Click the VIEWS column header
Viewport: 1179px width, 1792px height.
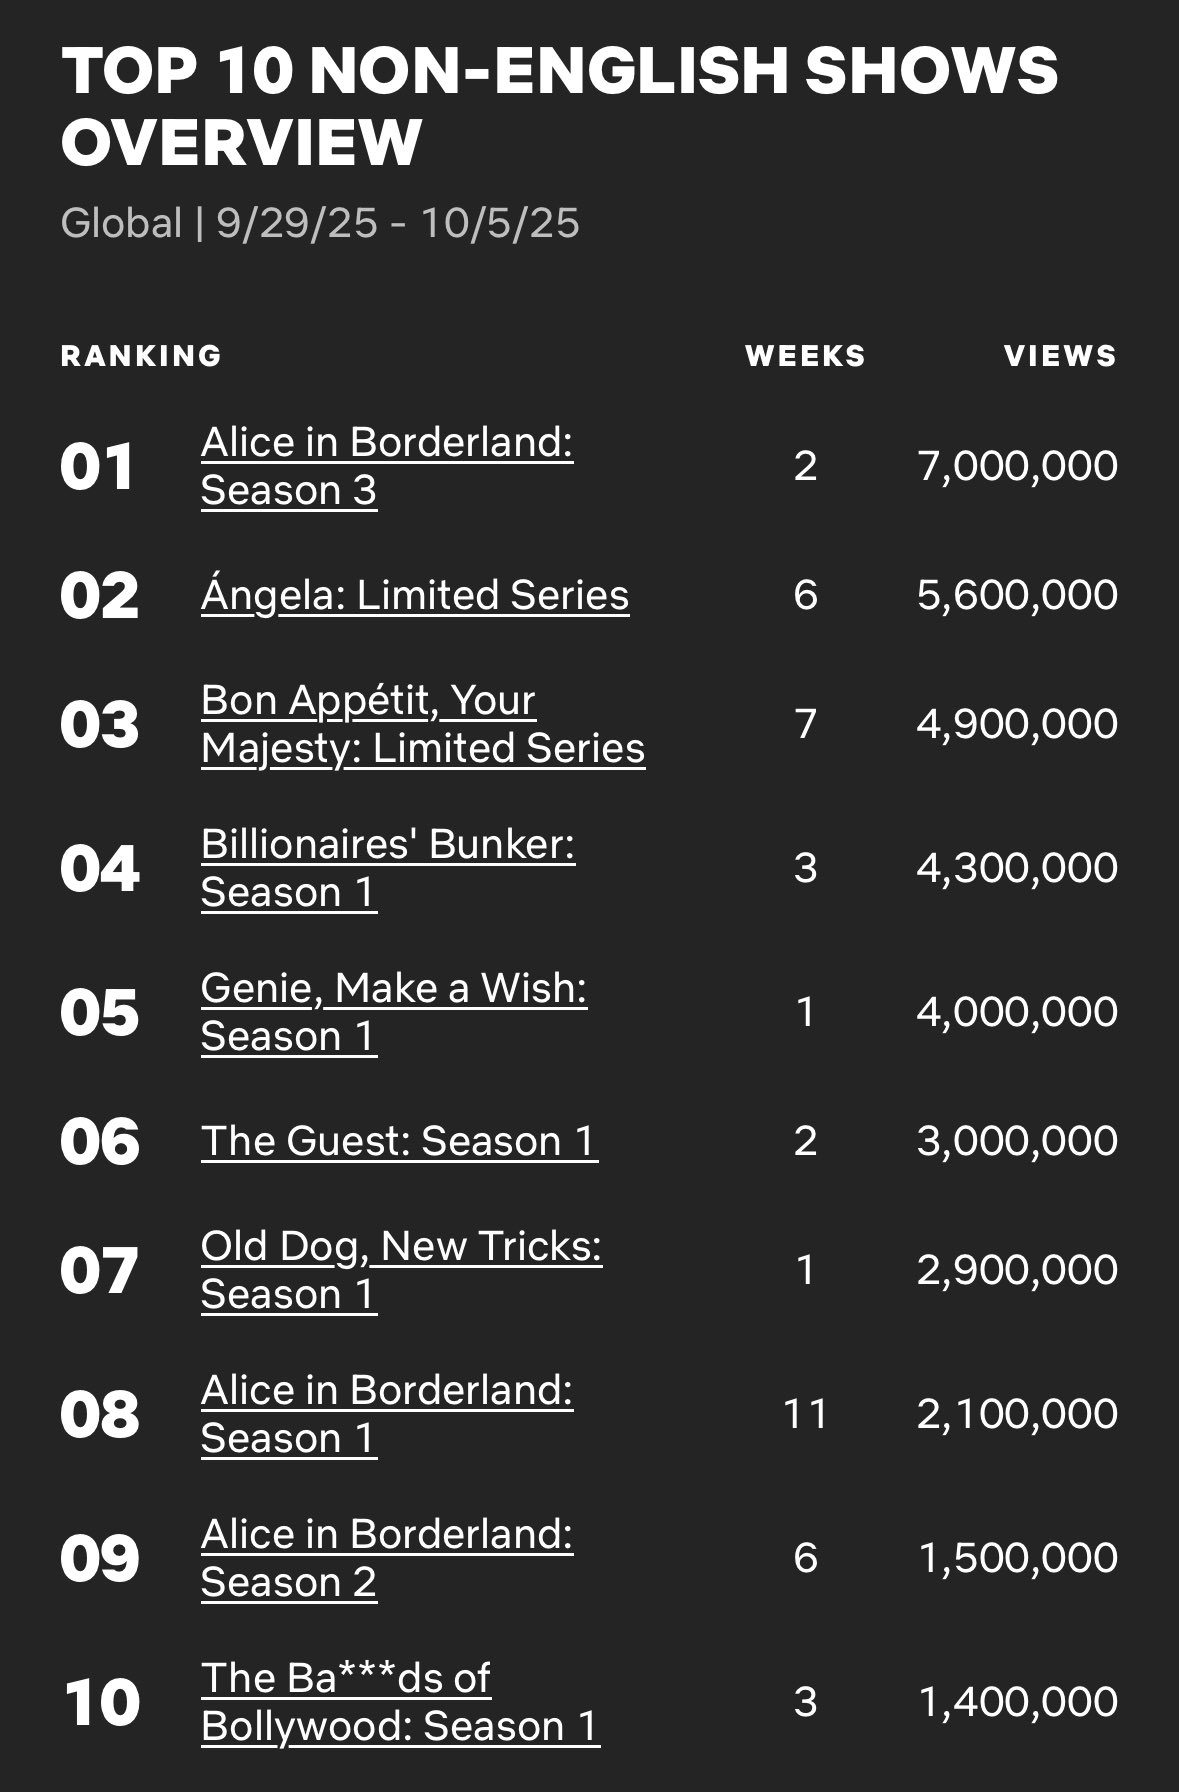tap(1060, 356)
